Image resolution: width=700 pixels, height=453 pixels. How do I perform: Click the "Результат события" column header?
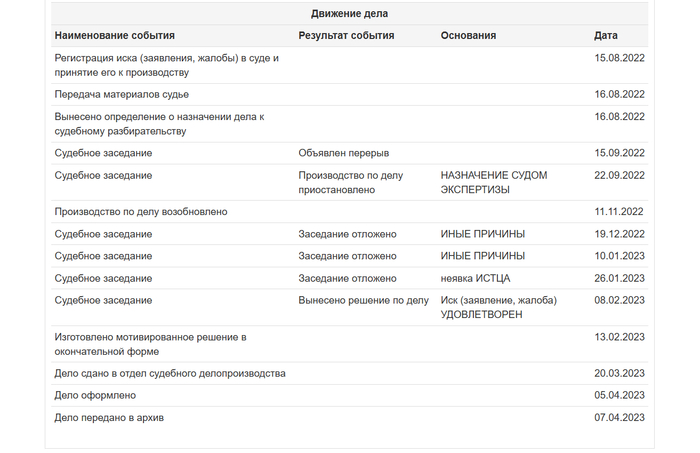pyautogui.click(x=346, y=36)
